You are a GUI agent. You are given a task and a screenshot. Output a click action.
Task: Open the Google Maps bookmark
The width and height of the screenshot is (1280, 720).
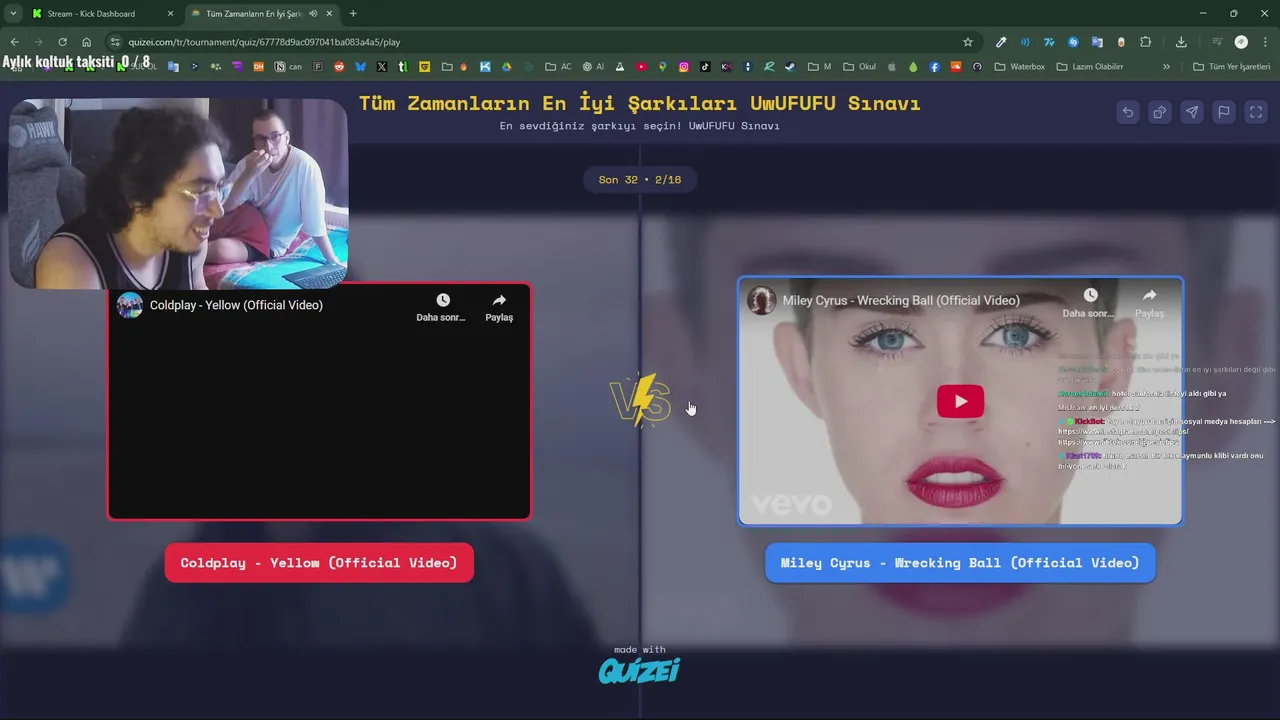(662, 67)
